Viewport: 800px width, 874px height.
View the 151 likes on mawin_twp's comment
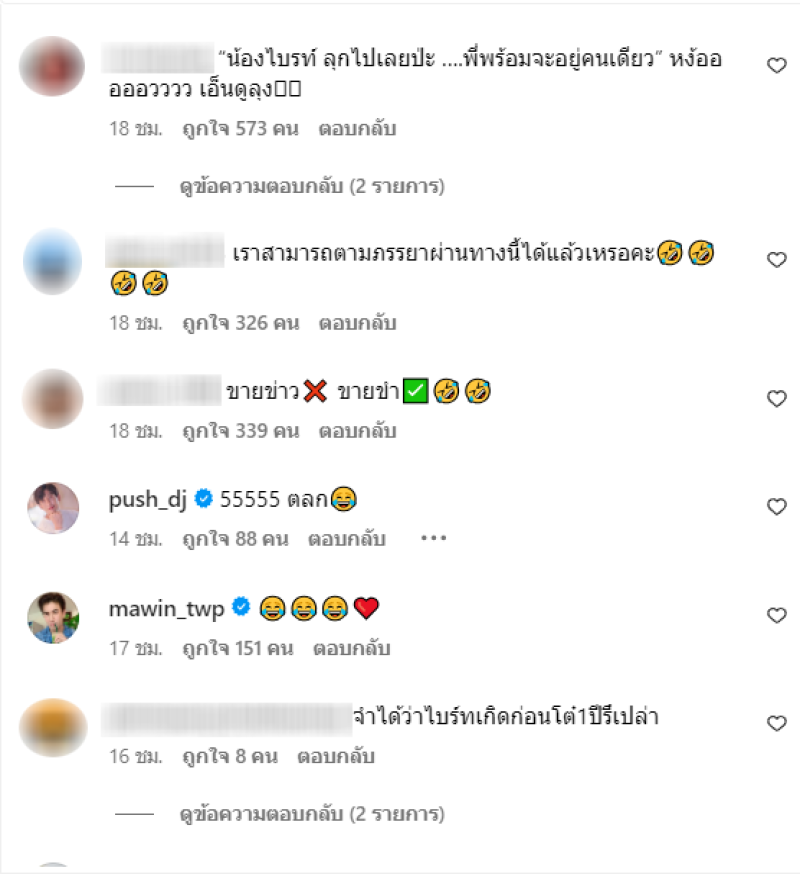[x=238, y=648]
